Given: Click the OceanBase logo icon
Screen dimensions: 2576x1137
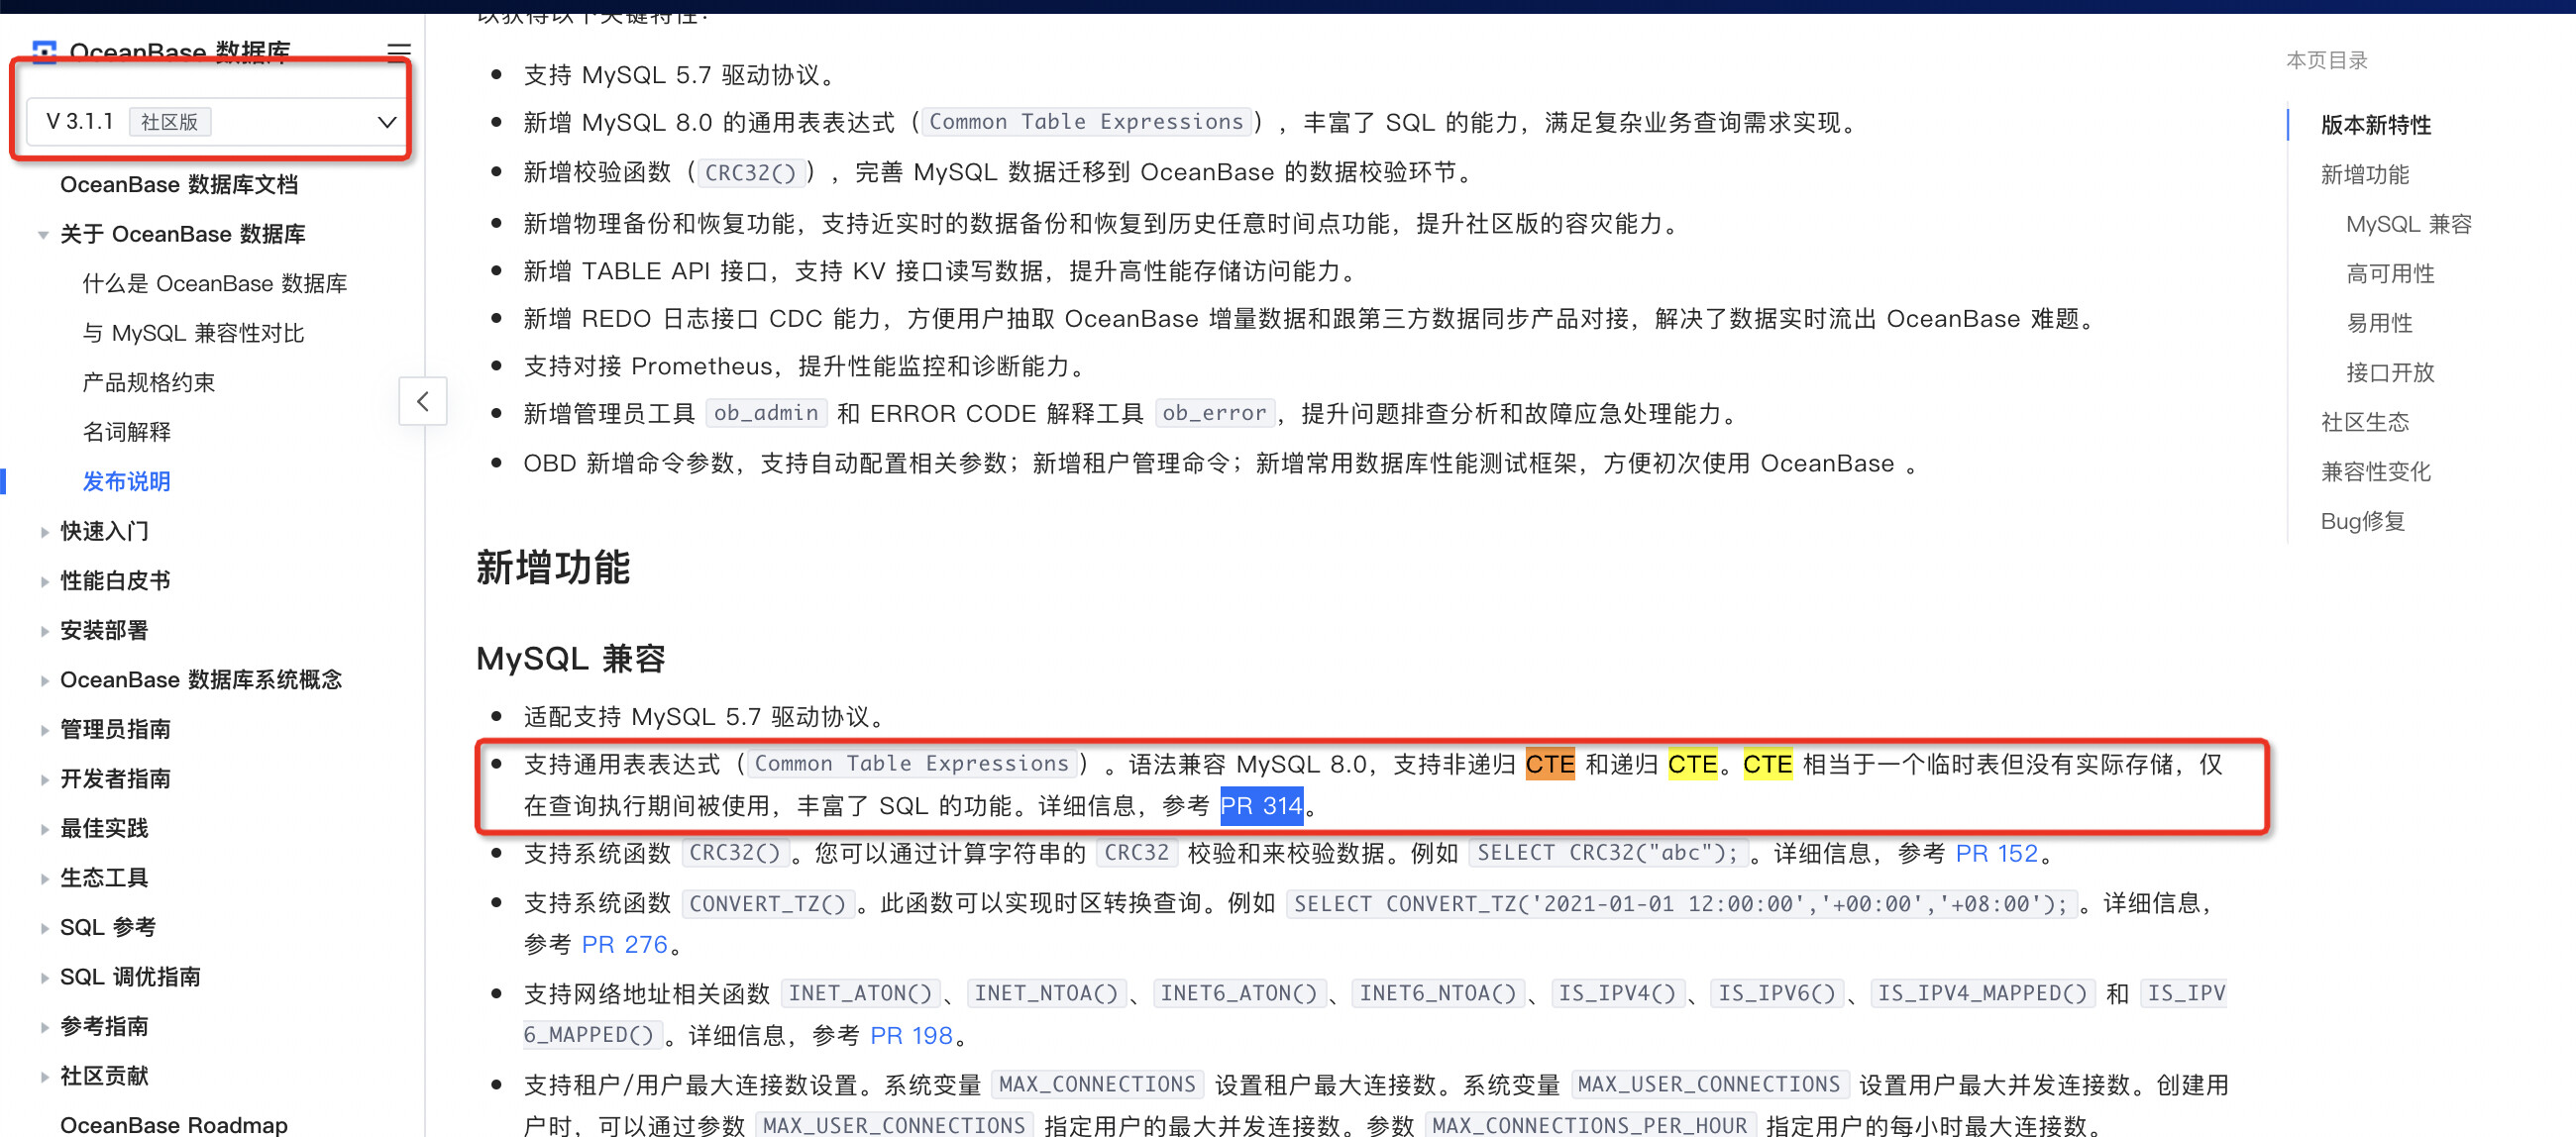Looking at the screenshot, I should pos(44,51).
